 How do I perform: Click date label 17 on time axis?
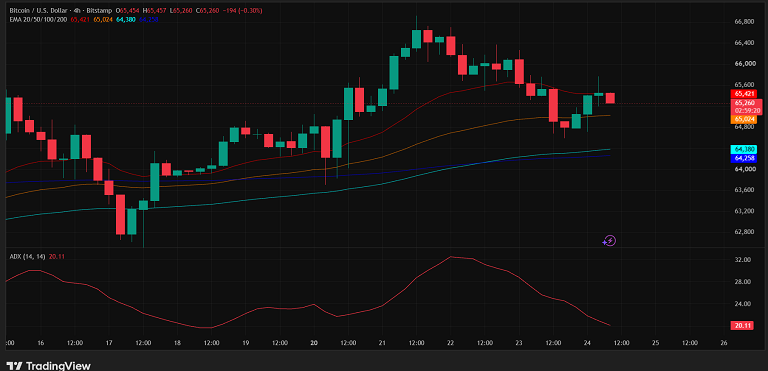pos(109,343)
